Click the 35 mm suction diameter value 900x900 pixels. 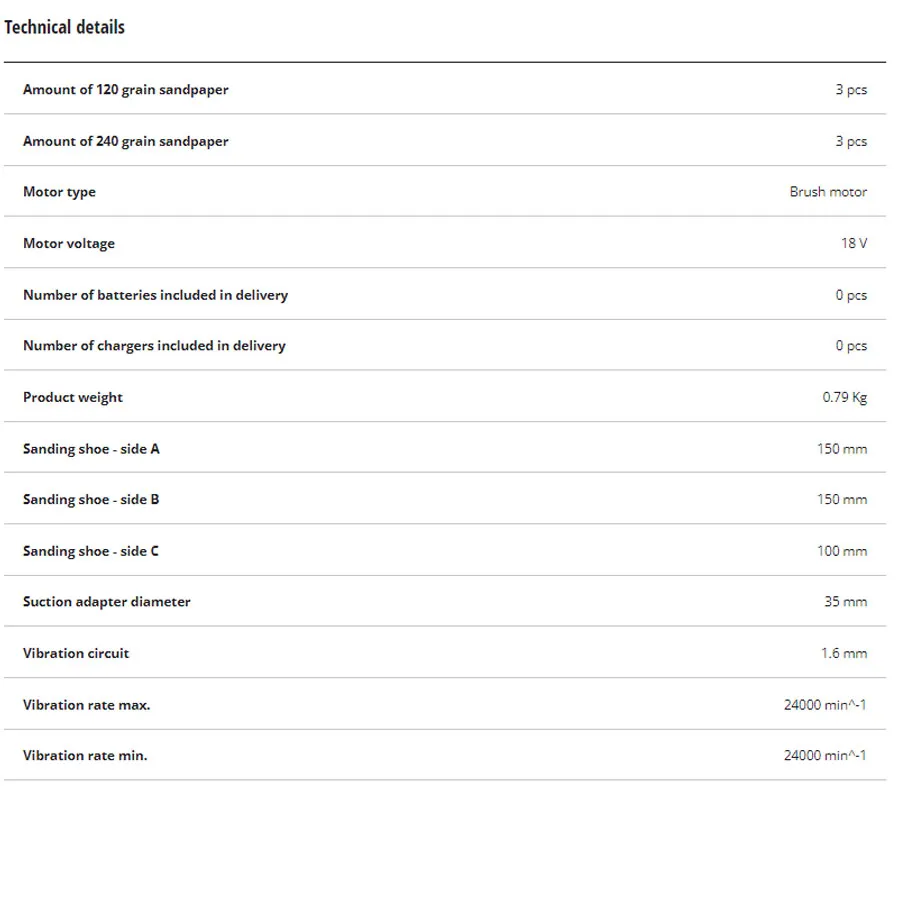tap(845, 602)
